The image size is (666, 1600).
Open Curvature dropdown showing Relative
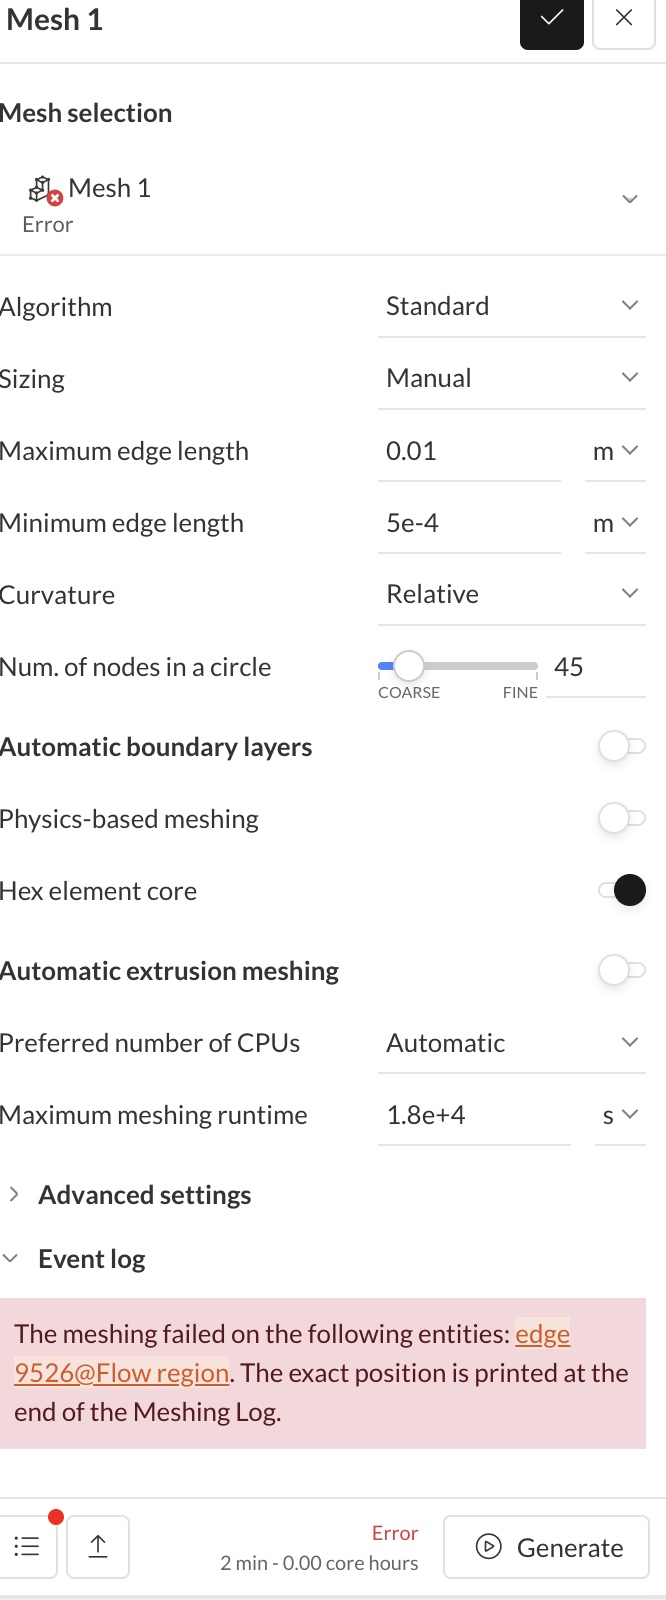point(512,594)
